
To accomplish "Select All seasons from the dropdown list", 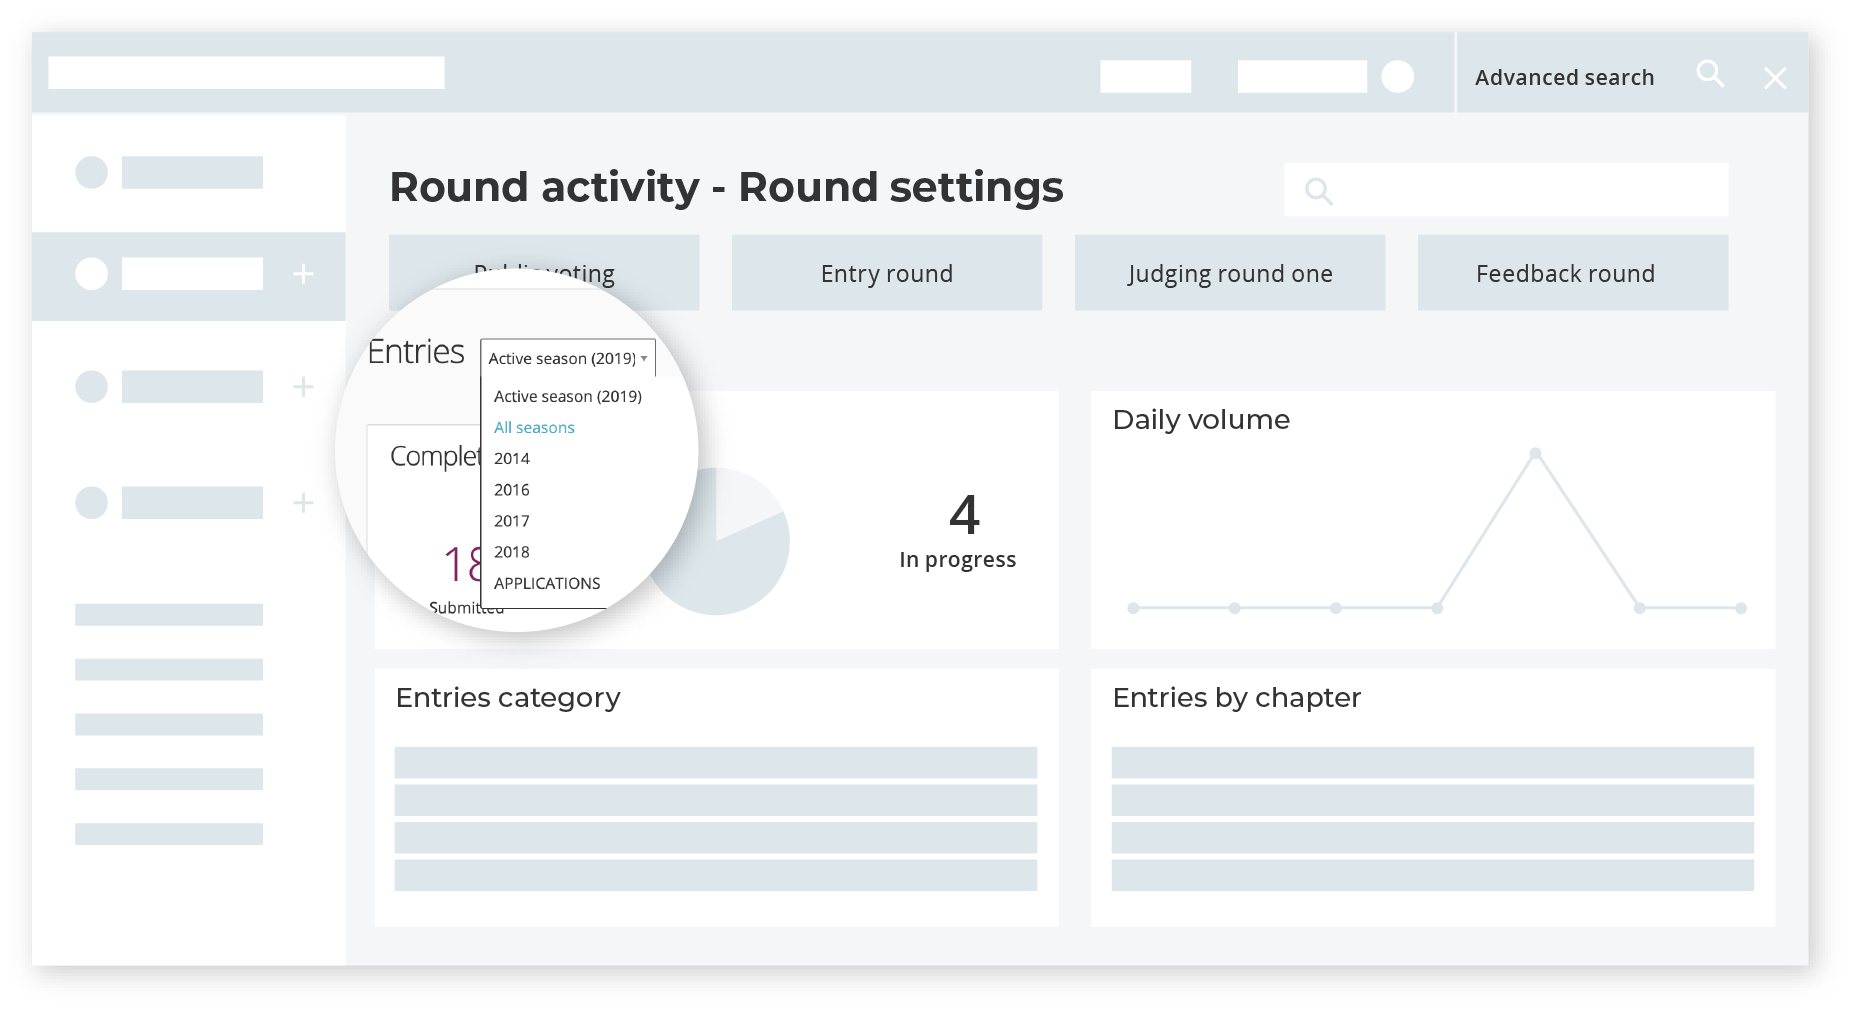I will point(534,427).
